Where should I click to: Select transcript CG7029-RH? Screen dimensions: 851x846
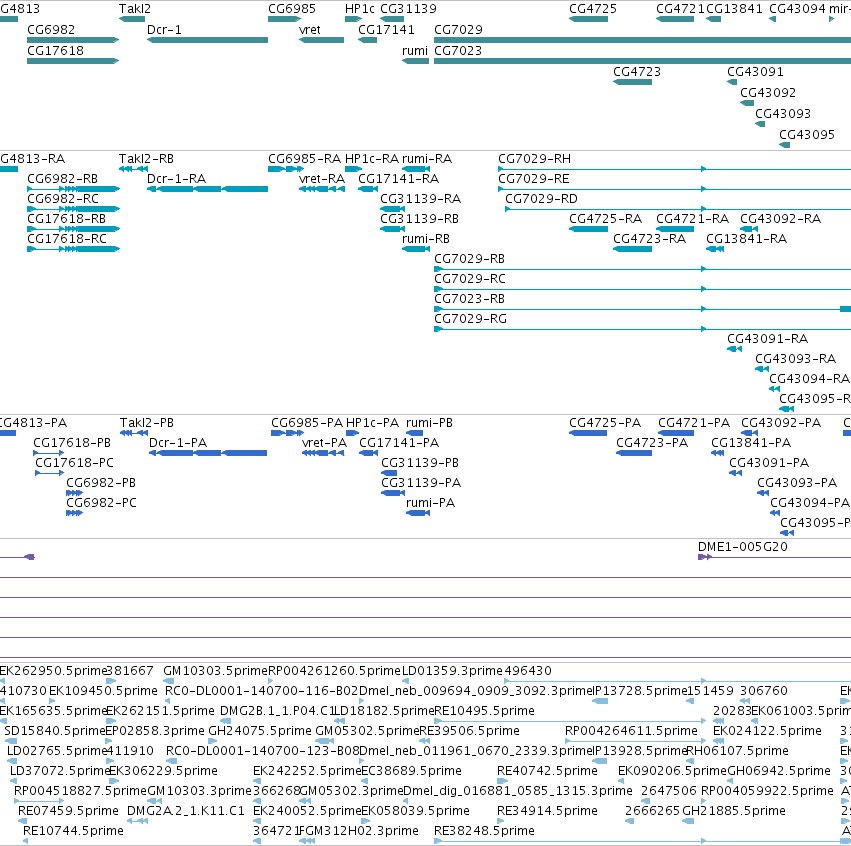[x=675, y=169]
